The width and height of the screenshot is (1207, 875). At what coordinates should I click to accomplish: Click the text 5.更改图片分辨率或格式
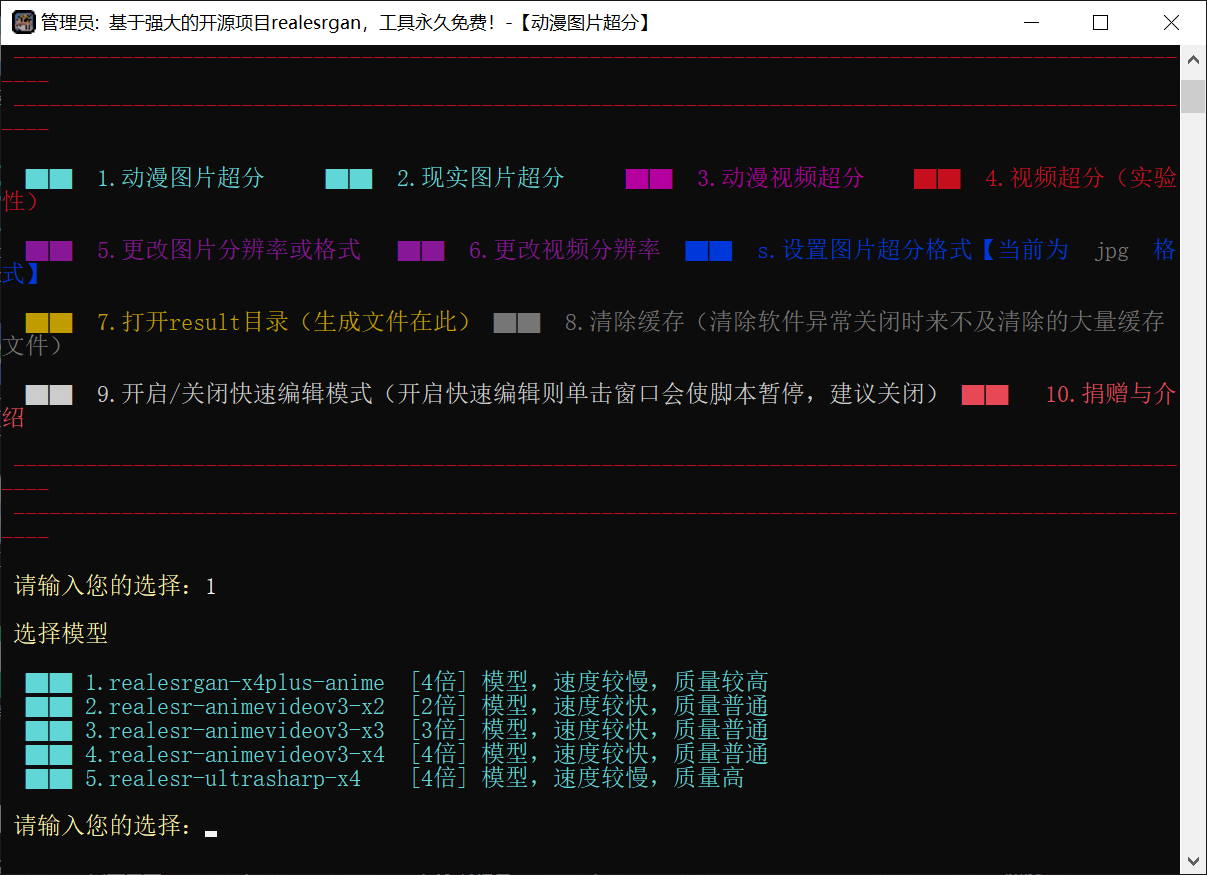click(229, 251)
